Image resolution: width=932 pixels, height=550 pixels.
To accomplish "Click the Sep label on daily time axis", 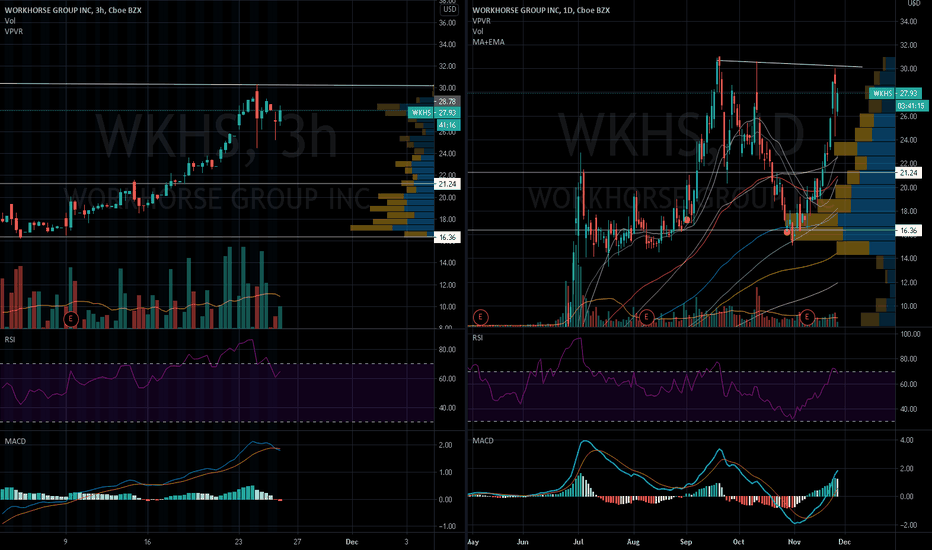I will tap(686, 542).
